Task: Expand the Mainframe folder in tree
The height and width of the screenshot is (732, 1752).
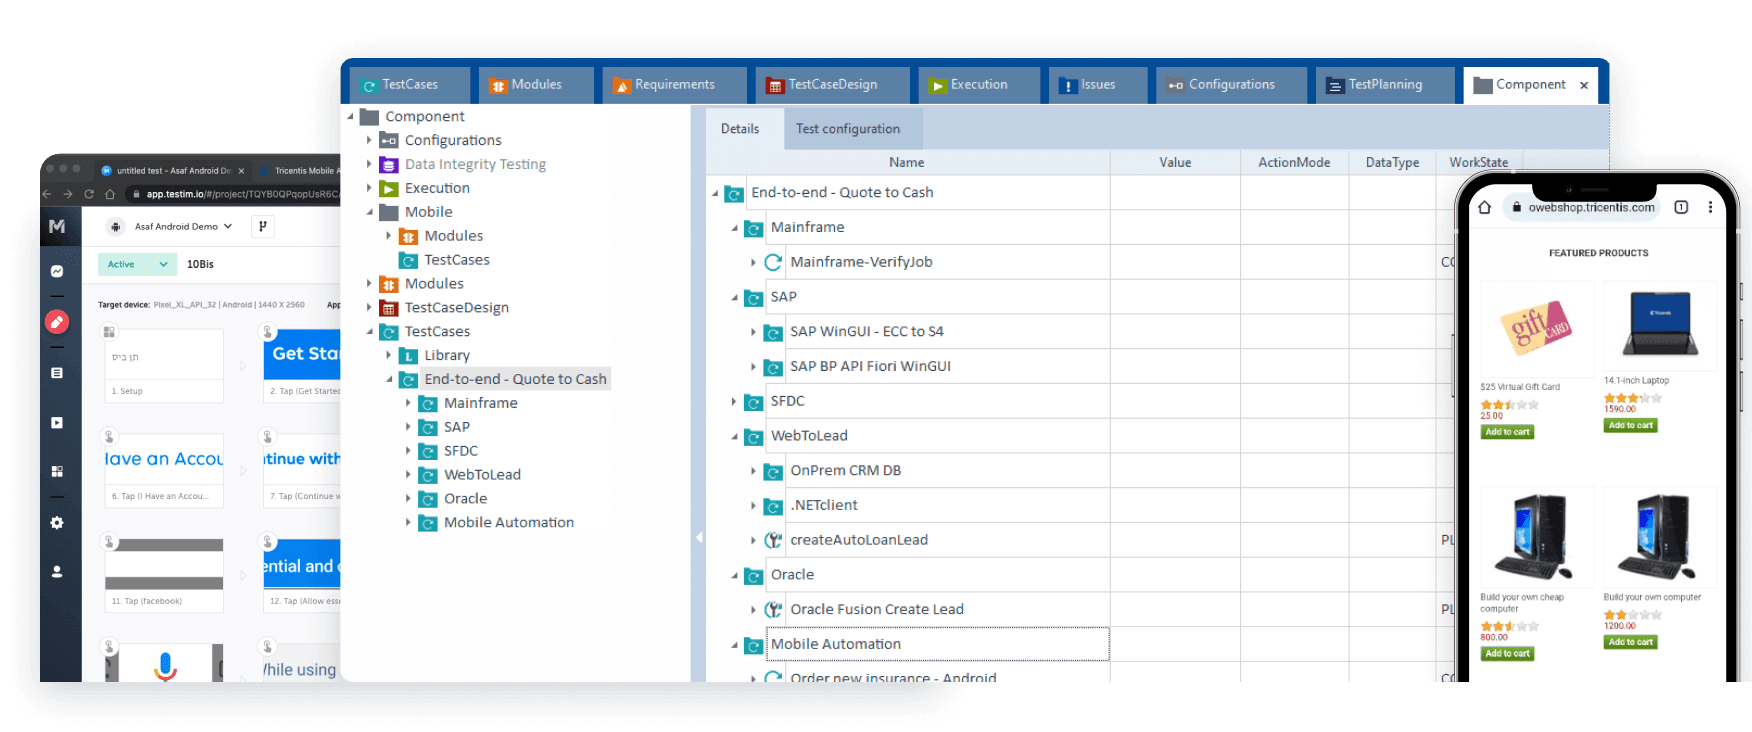Action: [x=408, y=403]
